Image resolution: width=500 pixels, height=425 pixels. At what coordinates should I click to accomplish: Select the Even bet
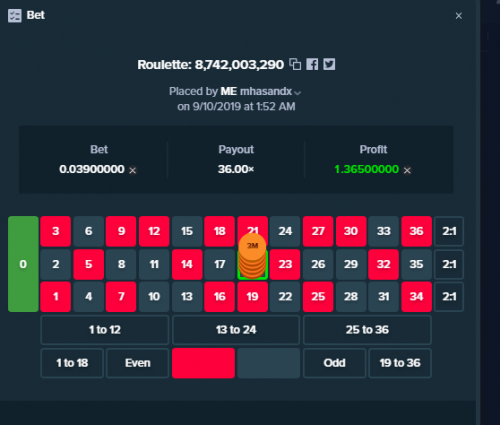(x=138, y=363)
